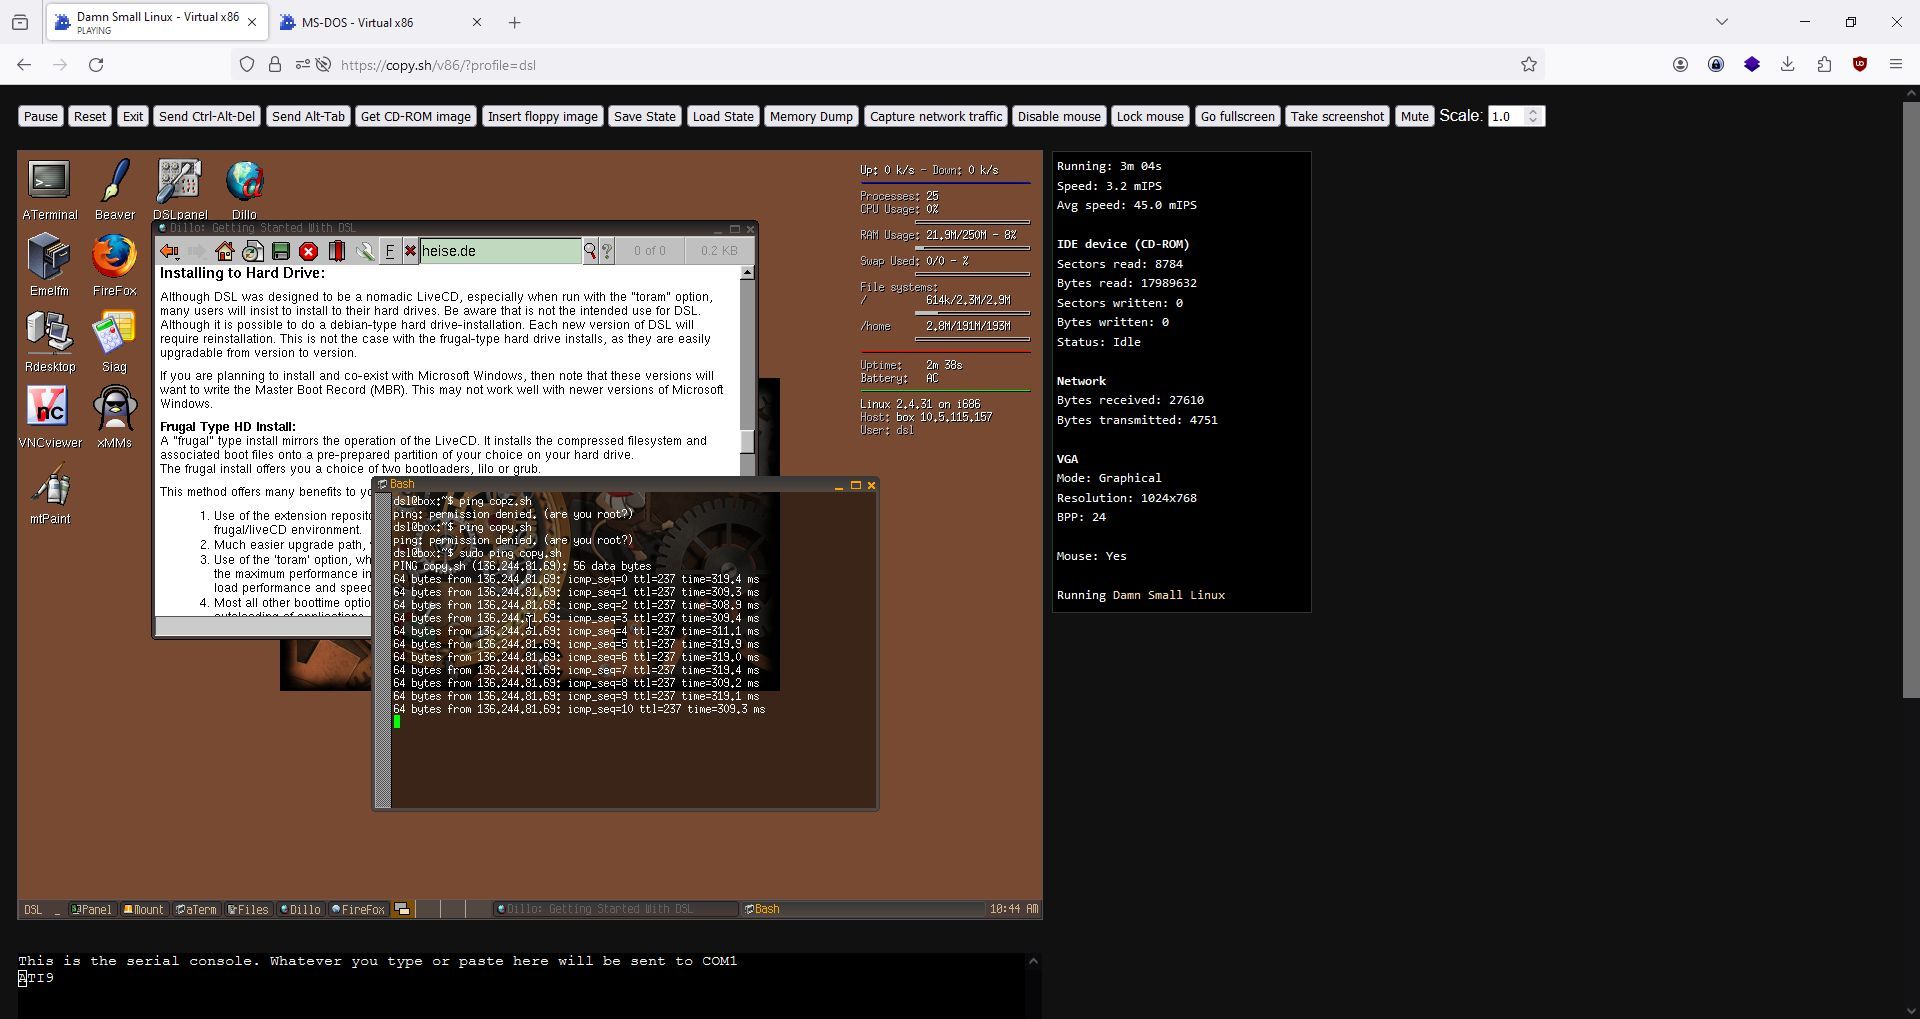Viewport: 1920px width, 1019px height.
Task: Click the Exit button
Action: (x=133, y=117)
